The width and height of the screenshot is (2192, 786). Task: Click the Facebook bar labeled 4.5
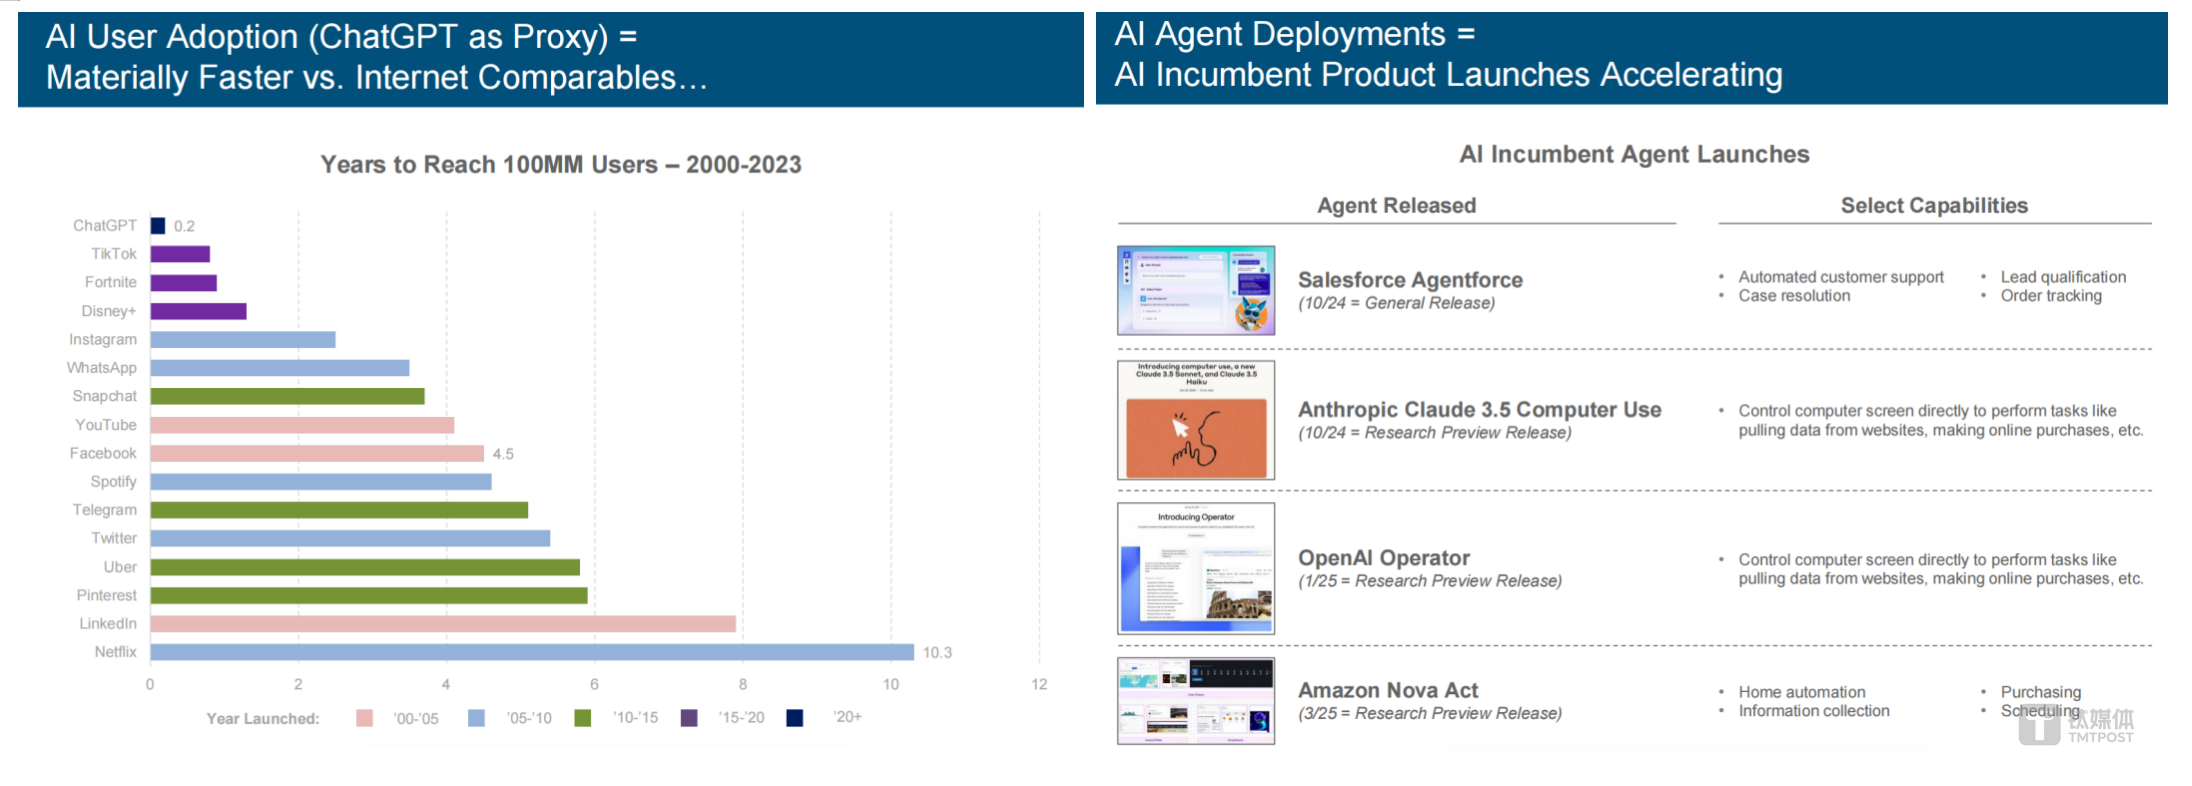(317, 454)
